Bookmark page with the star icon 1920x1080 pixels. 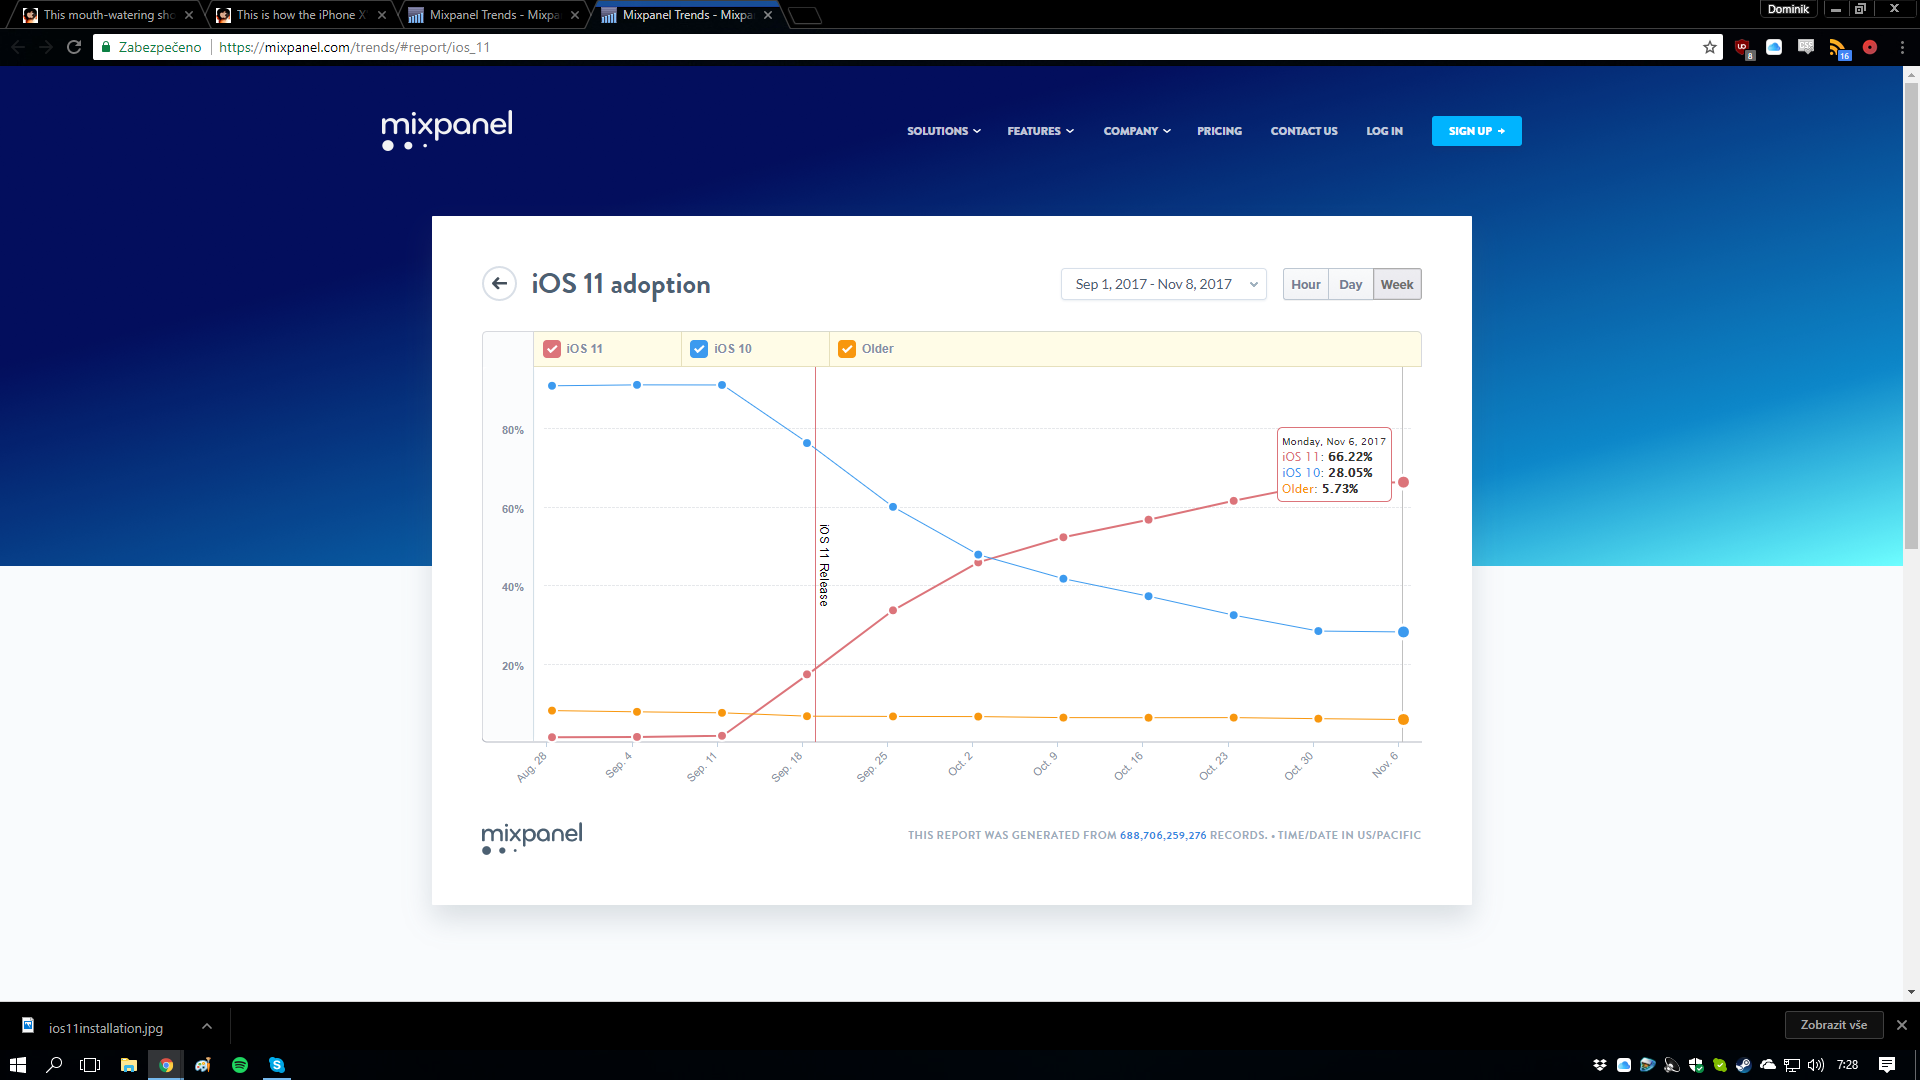[x=1710, y=47]
